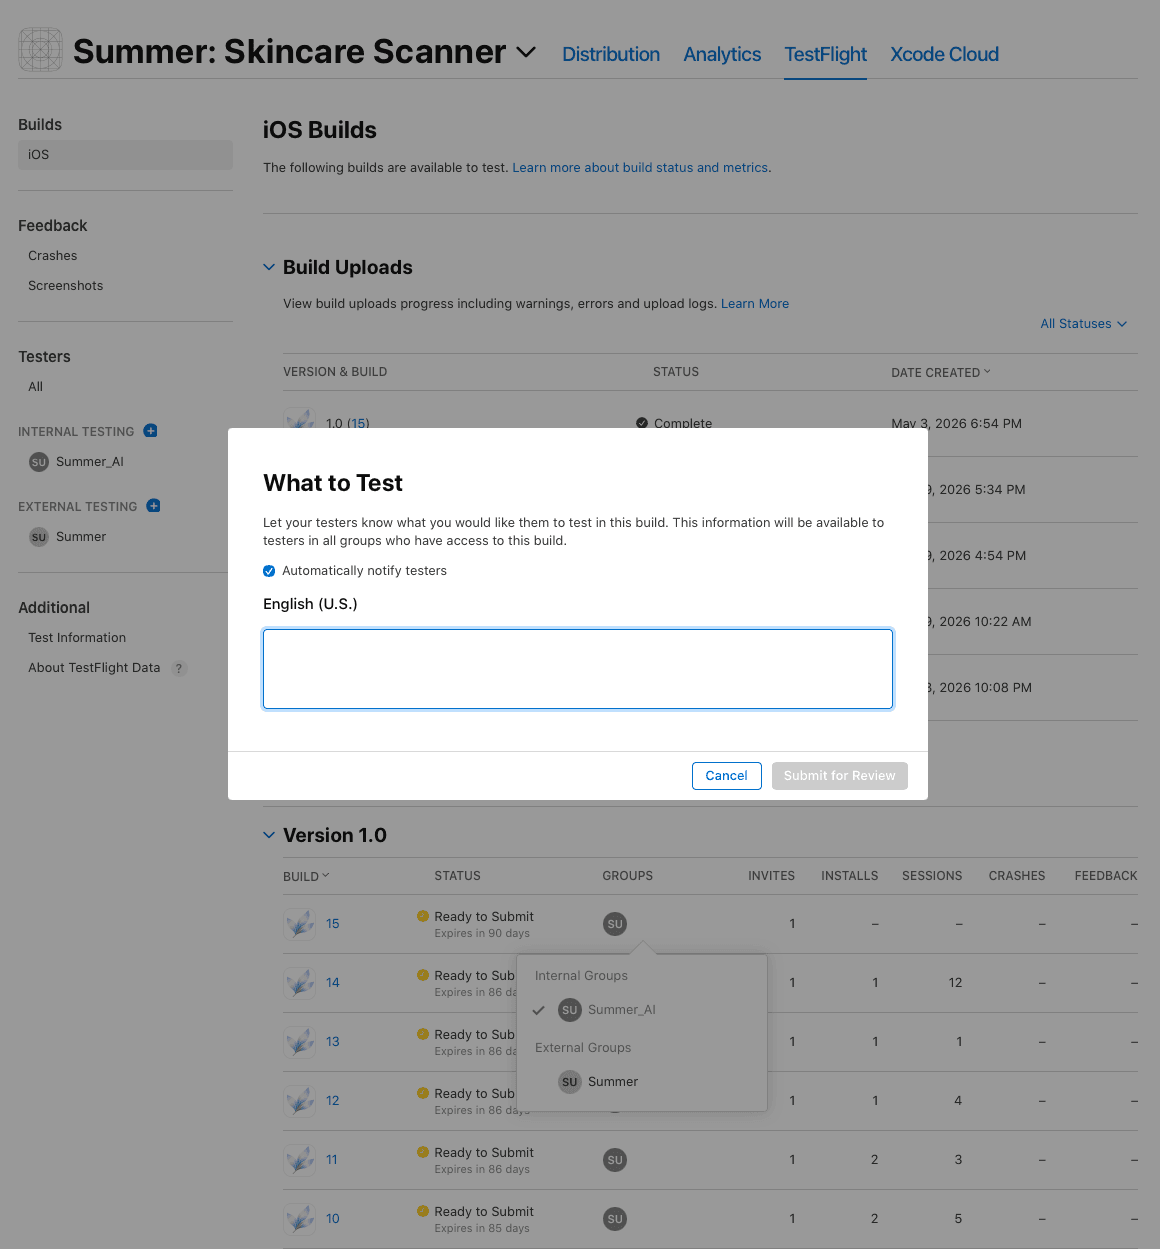Viewport: 1160px width, 1249px height.
Task: Sort by the Build column header
Action: 306,876
